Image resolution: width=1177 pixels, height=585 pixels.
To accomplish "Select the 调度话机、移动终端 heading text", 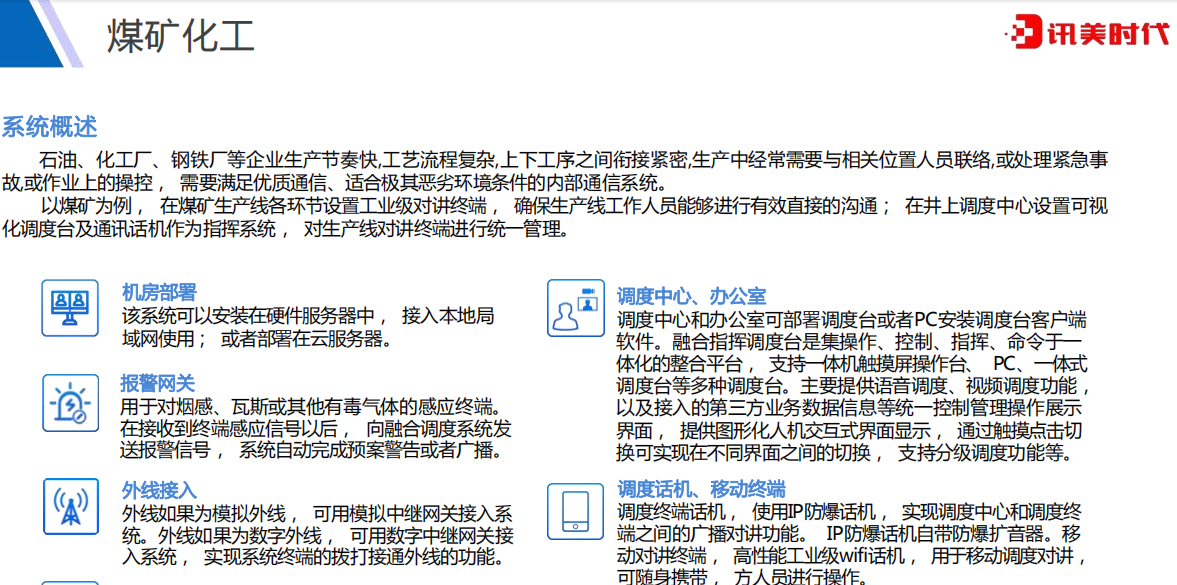I will pyautogui.click(x=700, y=489).
